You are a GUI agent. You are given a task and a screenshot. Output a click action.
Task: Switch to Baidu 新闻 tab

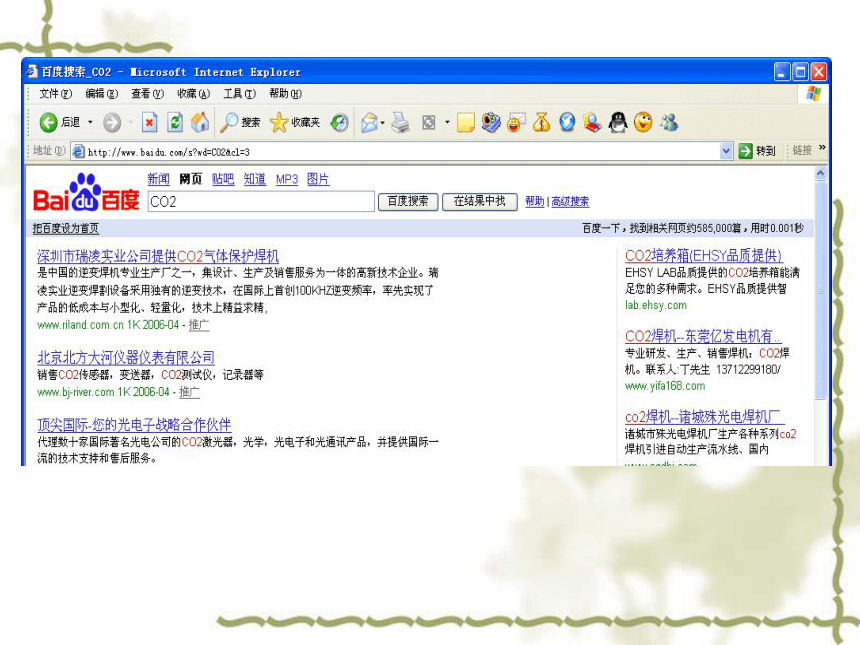click(x=159, y=179)
